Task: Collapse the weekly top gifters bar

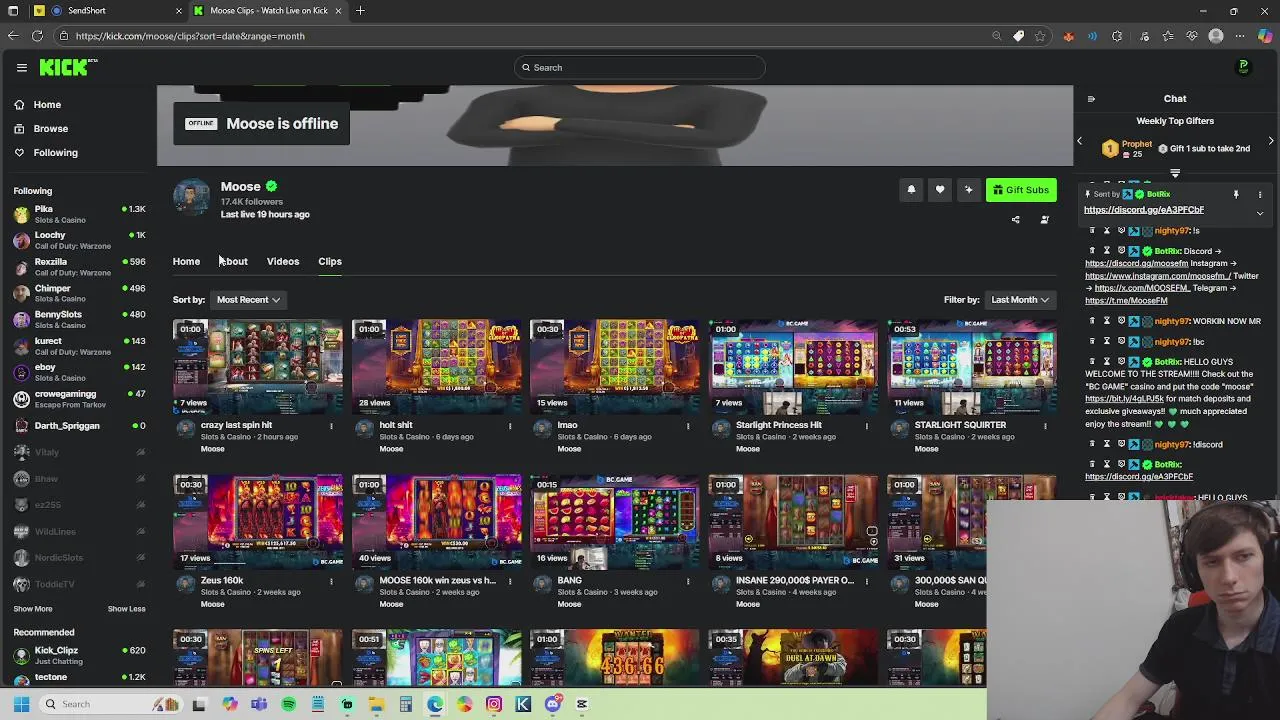Action: point(1175,172)
